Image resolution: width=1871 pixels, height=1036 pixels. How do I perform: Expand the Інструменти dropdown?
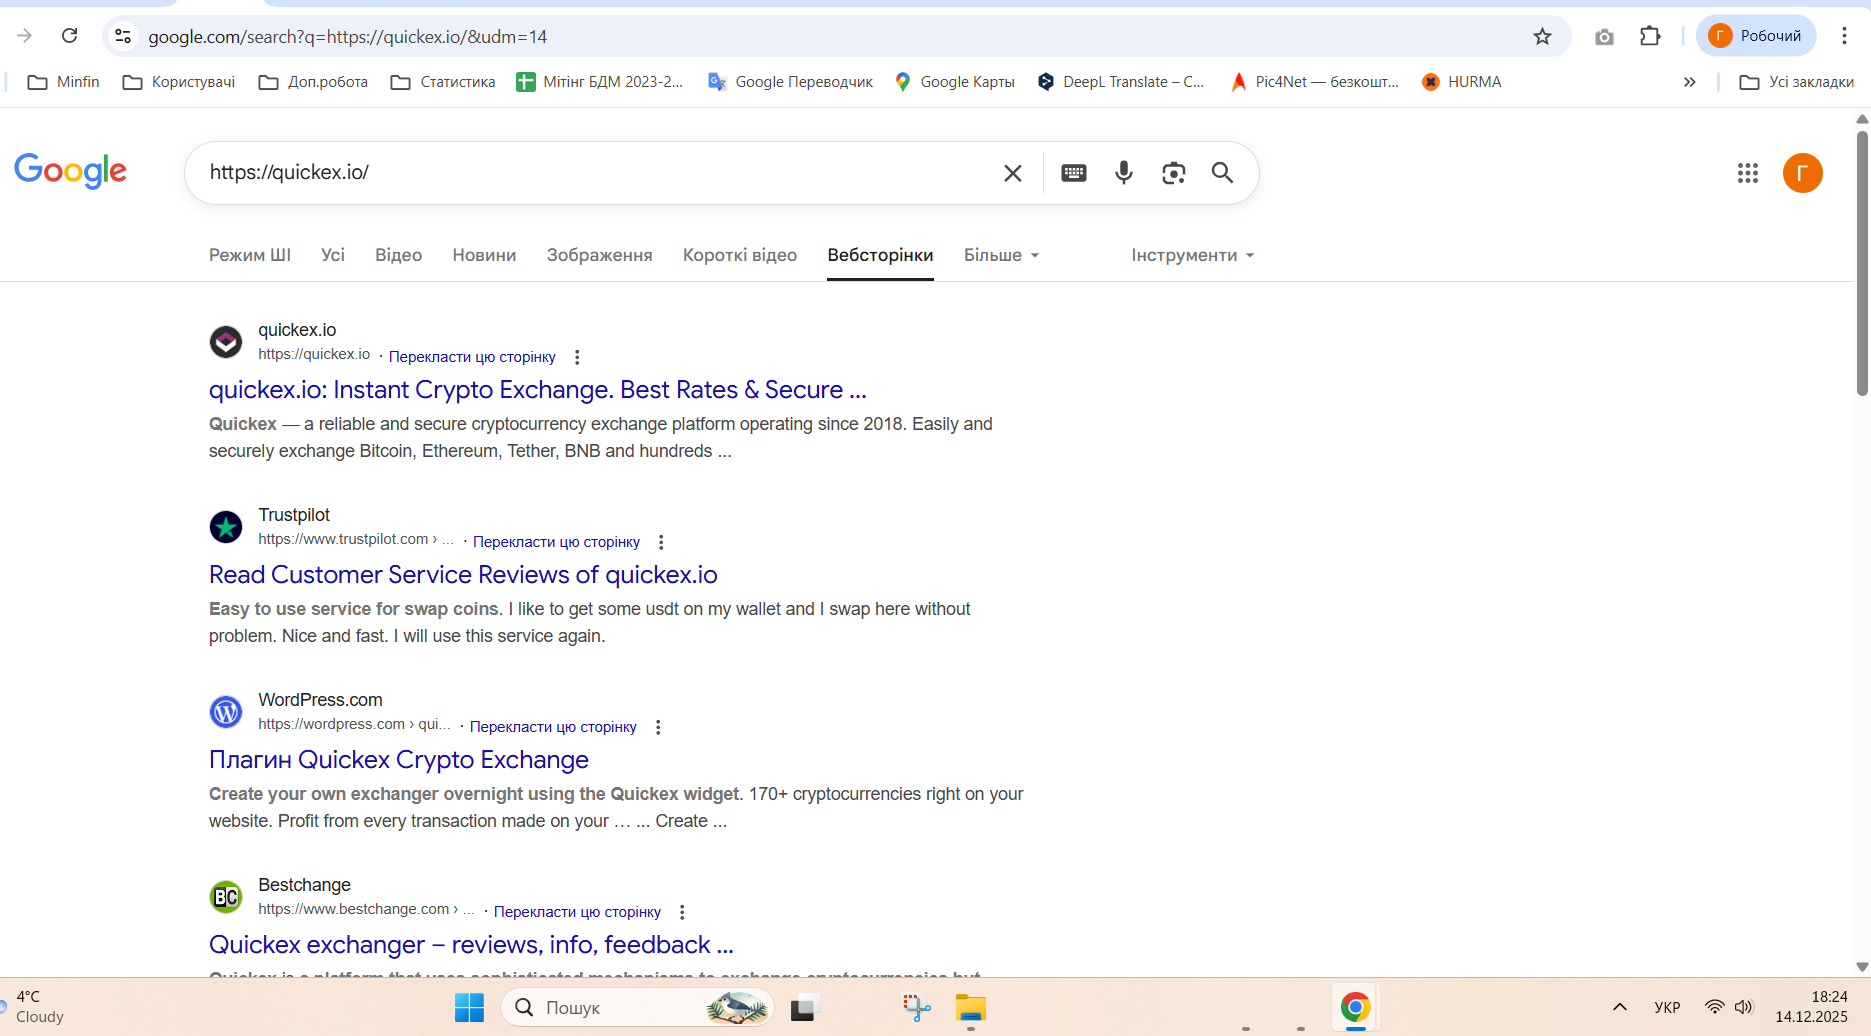[x=1192, y=255]
